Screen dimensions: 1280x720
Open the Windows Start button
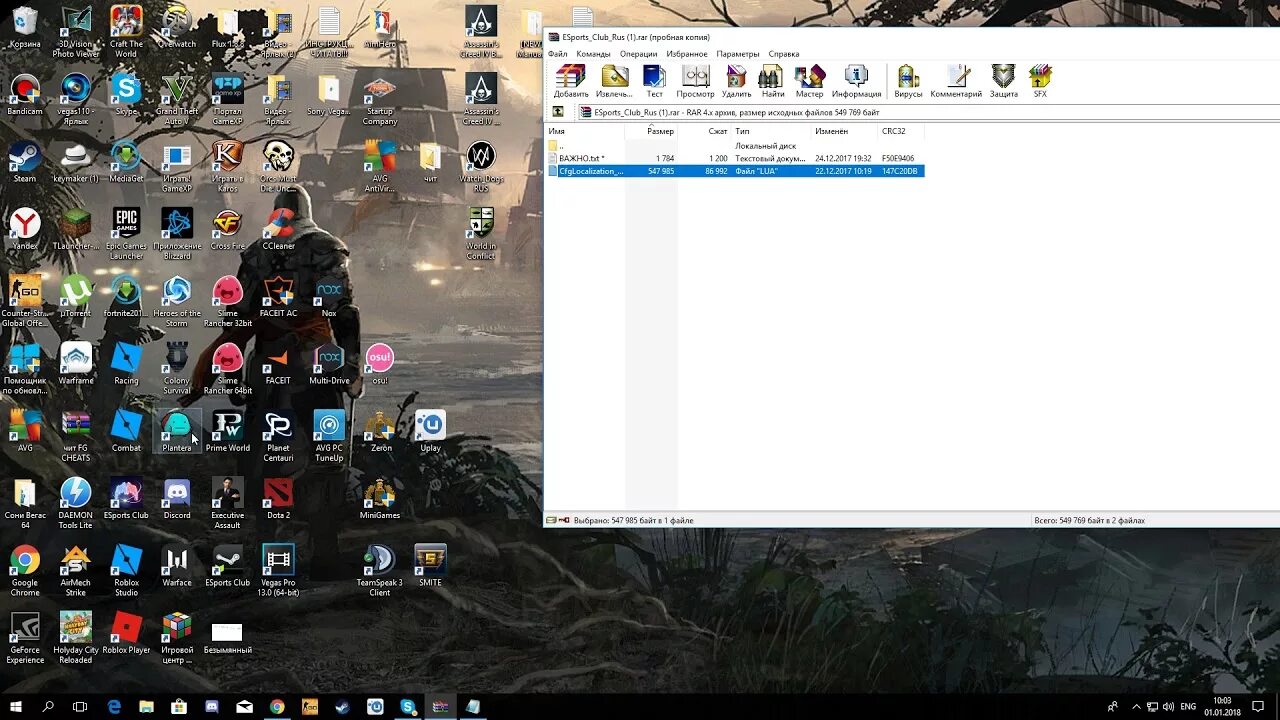coord(16,706)
